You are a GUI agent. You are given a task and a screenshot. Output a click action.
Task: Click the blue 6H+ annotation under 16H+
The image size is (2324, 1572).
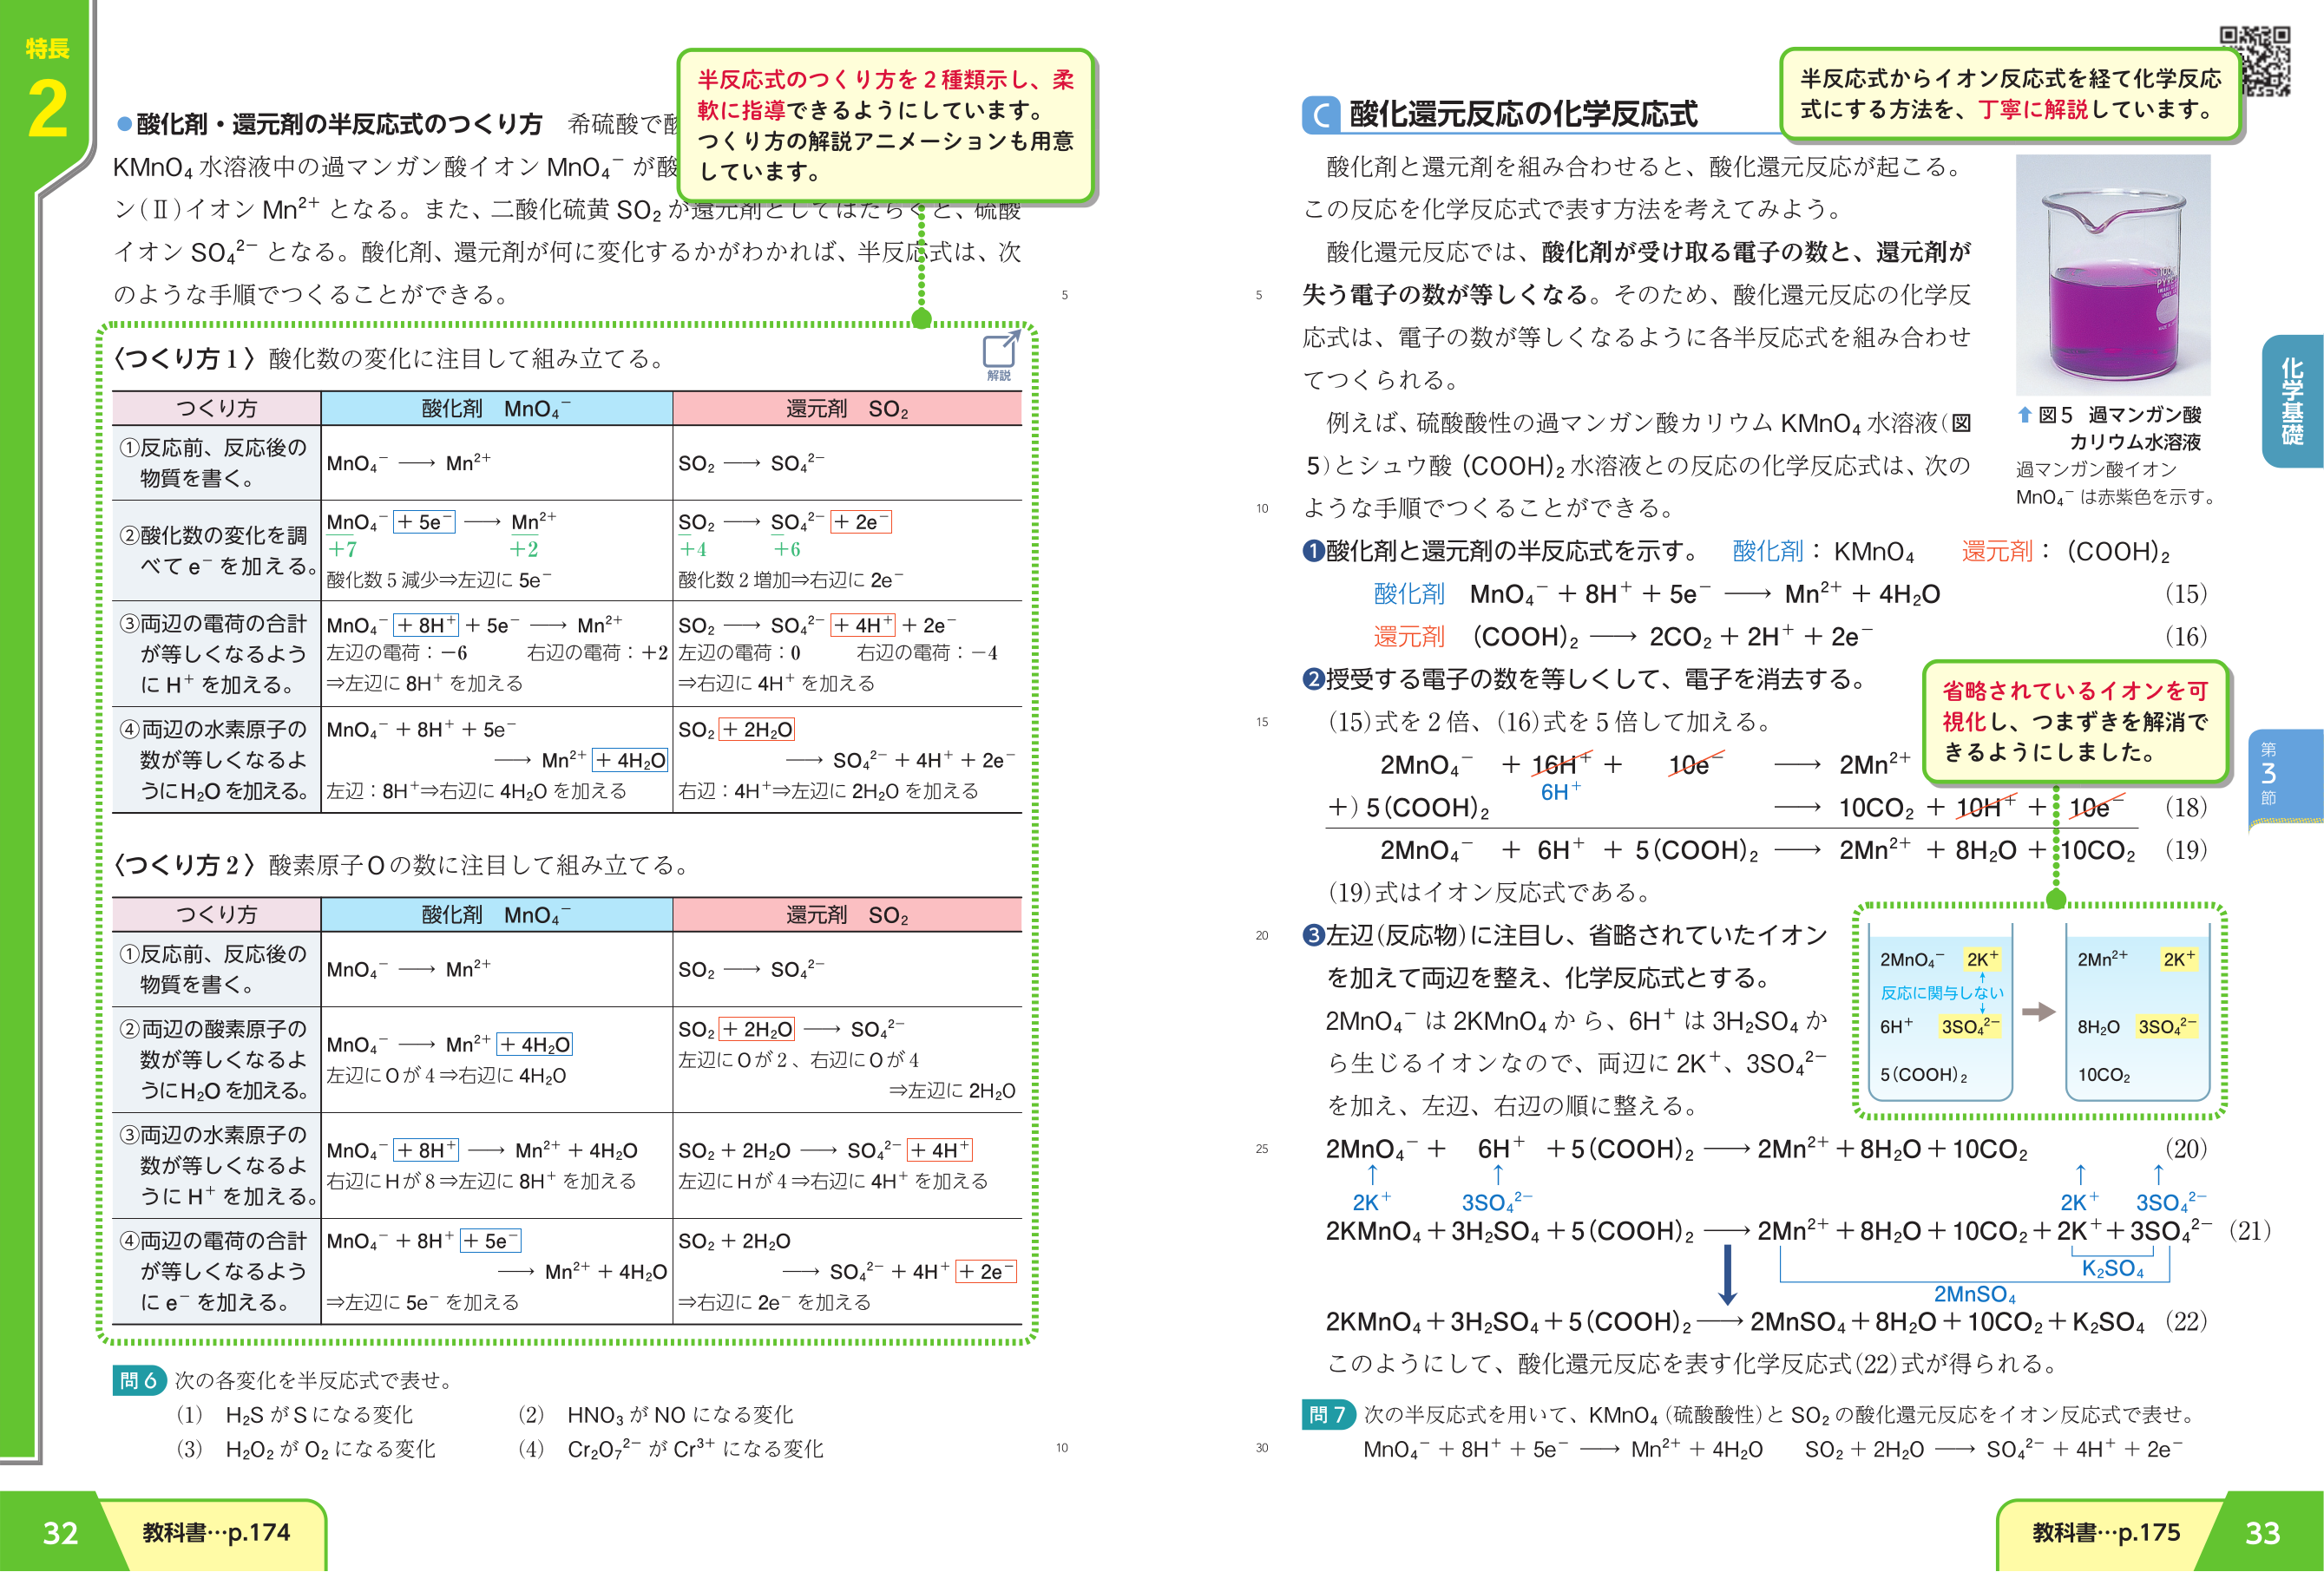point(1560,792)
